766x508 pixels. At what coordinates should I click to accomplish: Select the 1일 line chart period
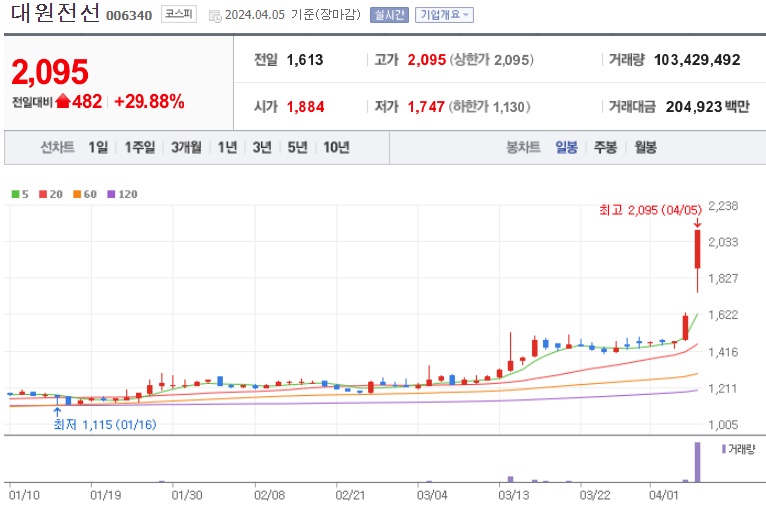[x=98, y=147]
